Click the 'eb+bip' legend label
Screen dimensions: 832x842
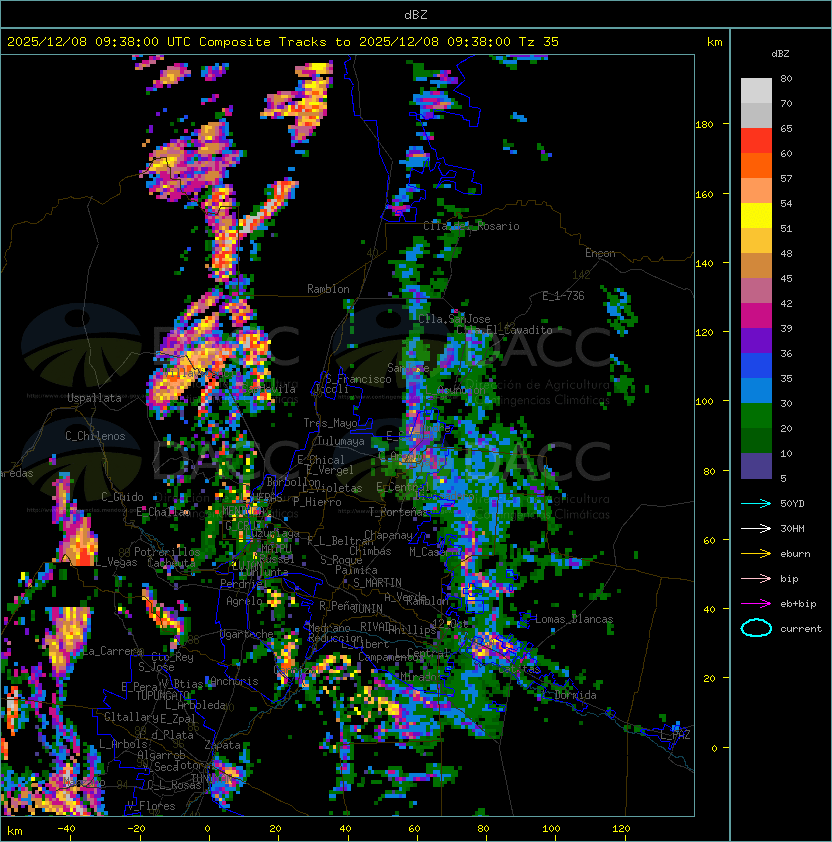point(798,604)
